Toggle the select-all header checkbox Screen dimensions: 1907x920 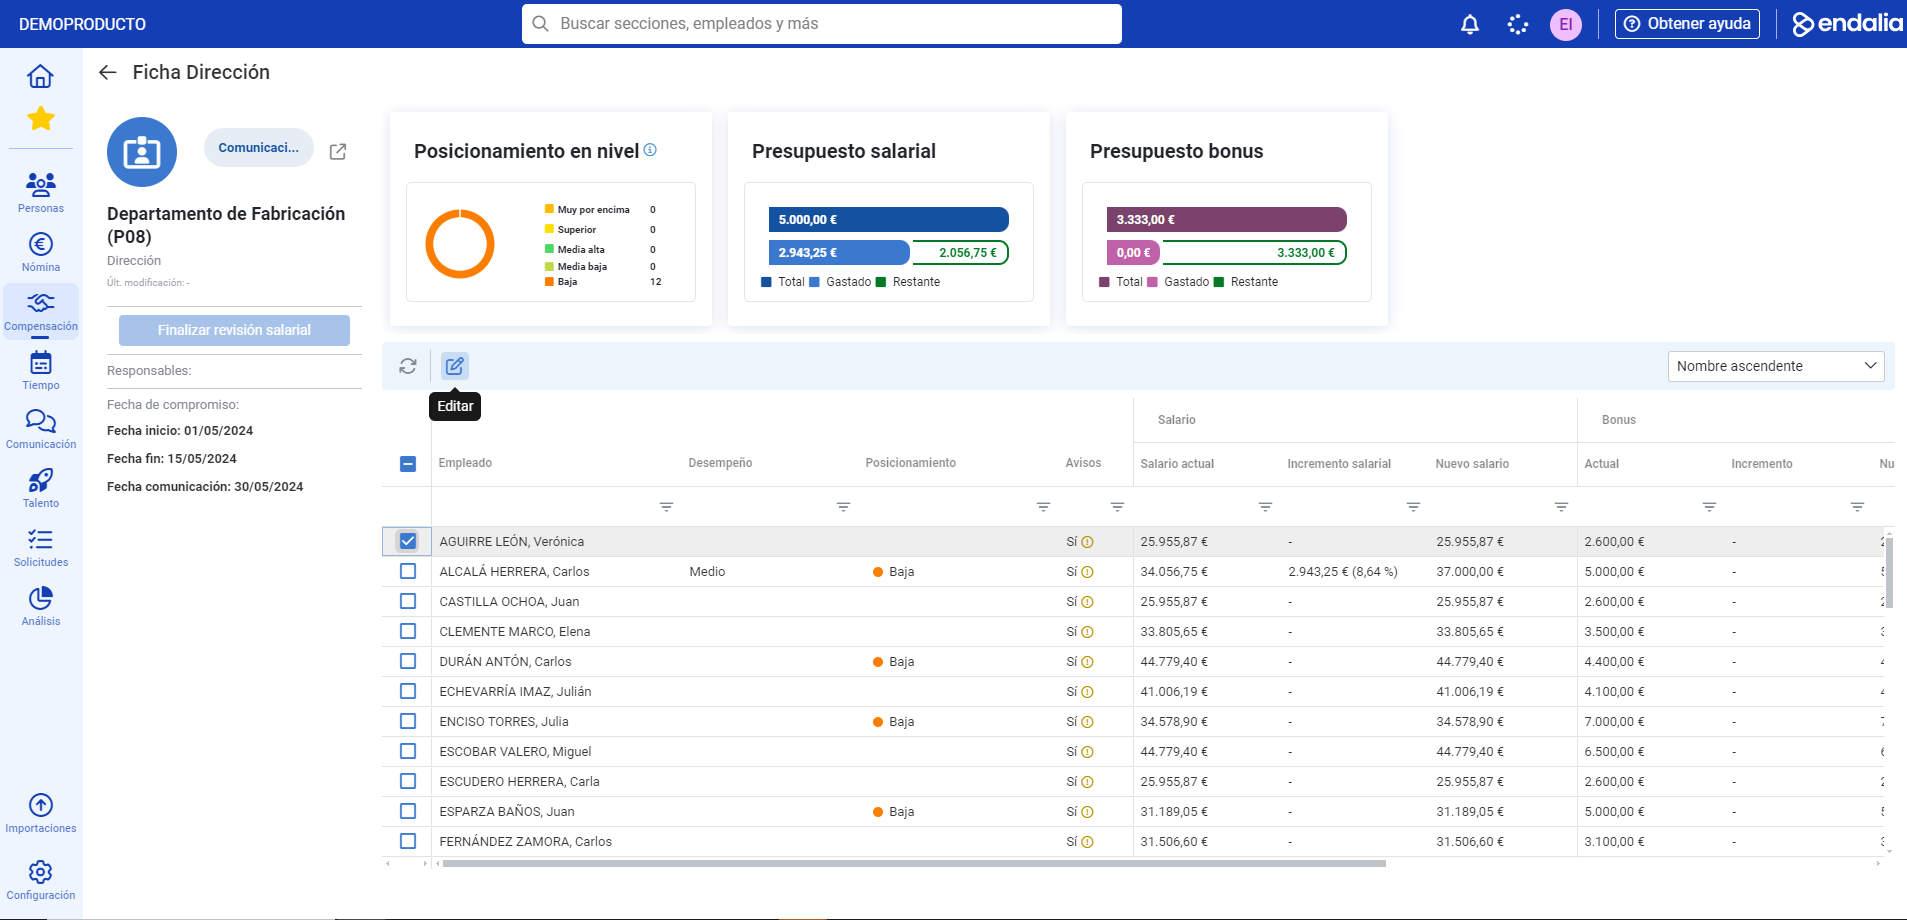pyautogui.click(x=408, y=464)
